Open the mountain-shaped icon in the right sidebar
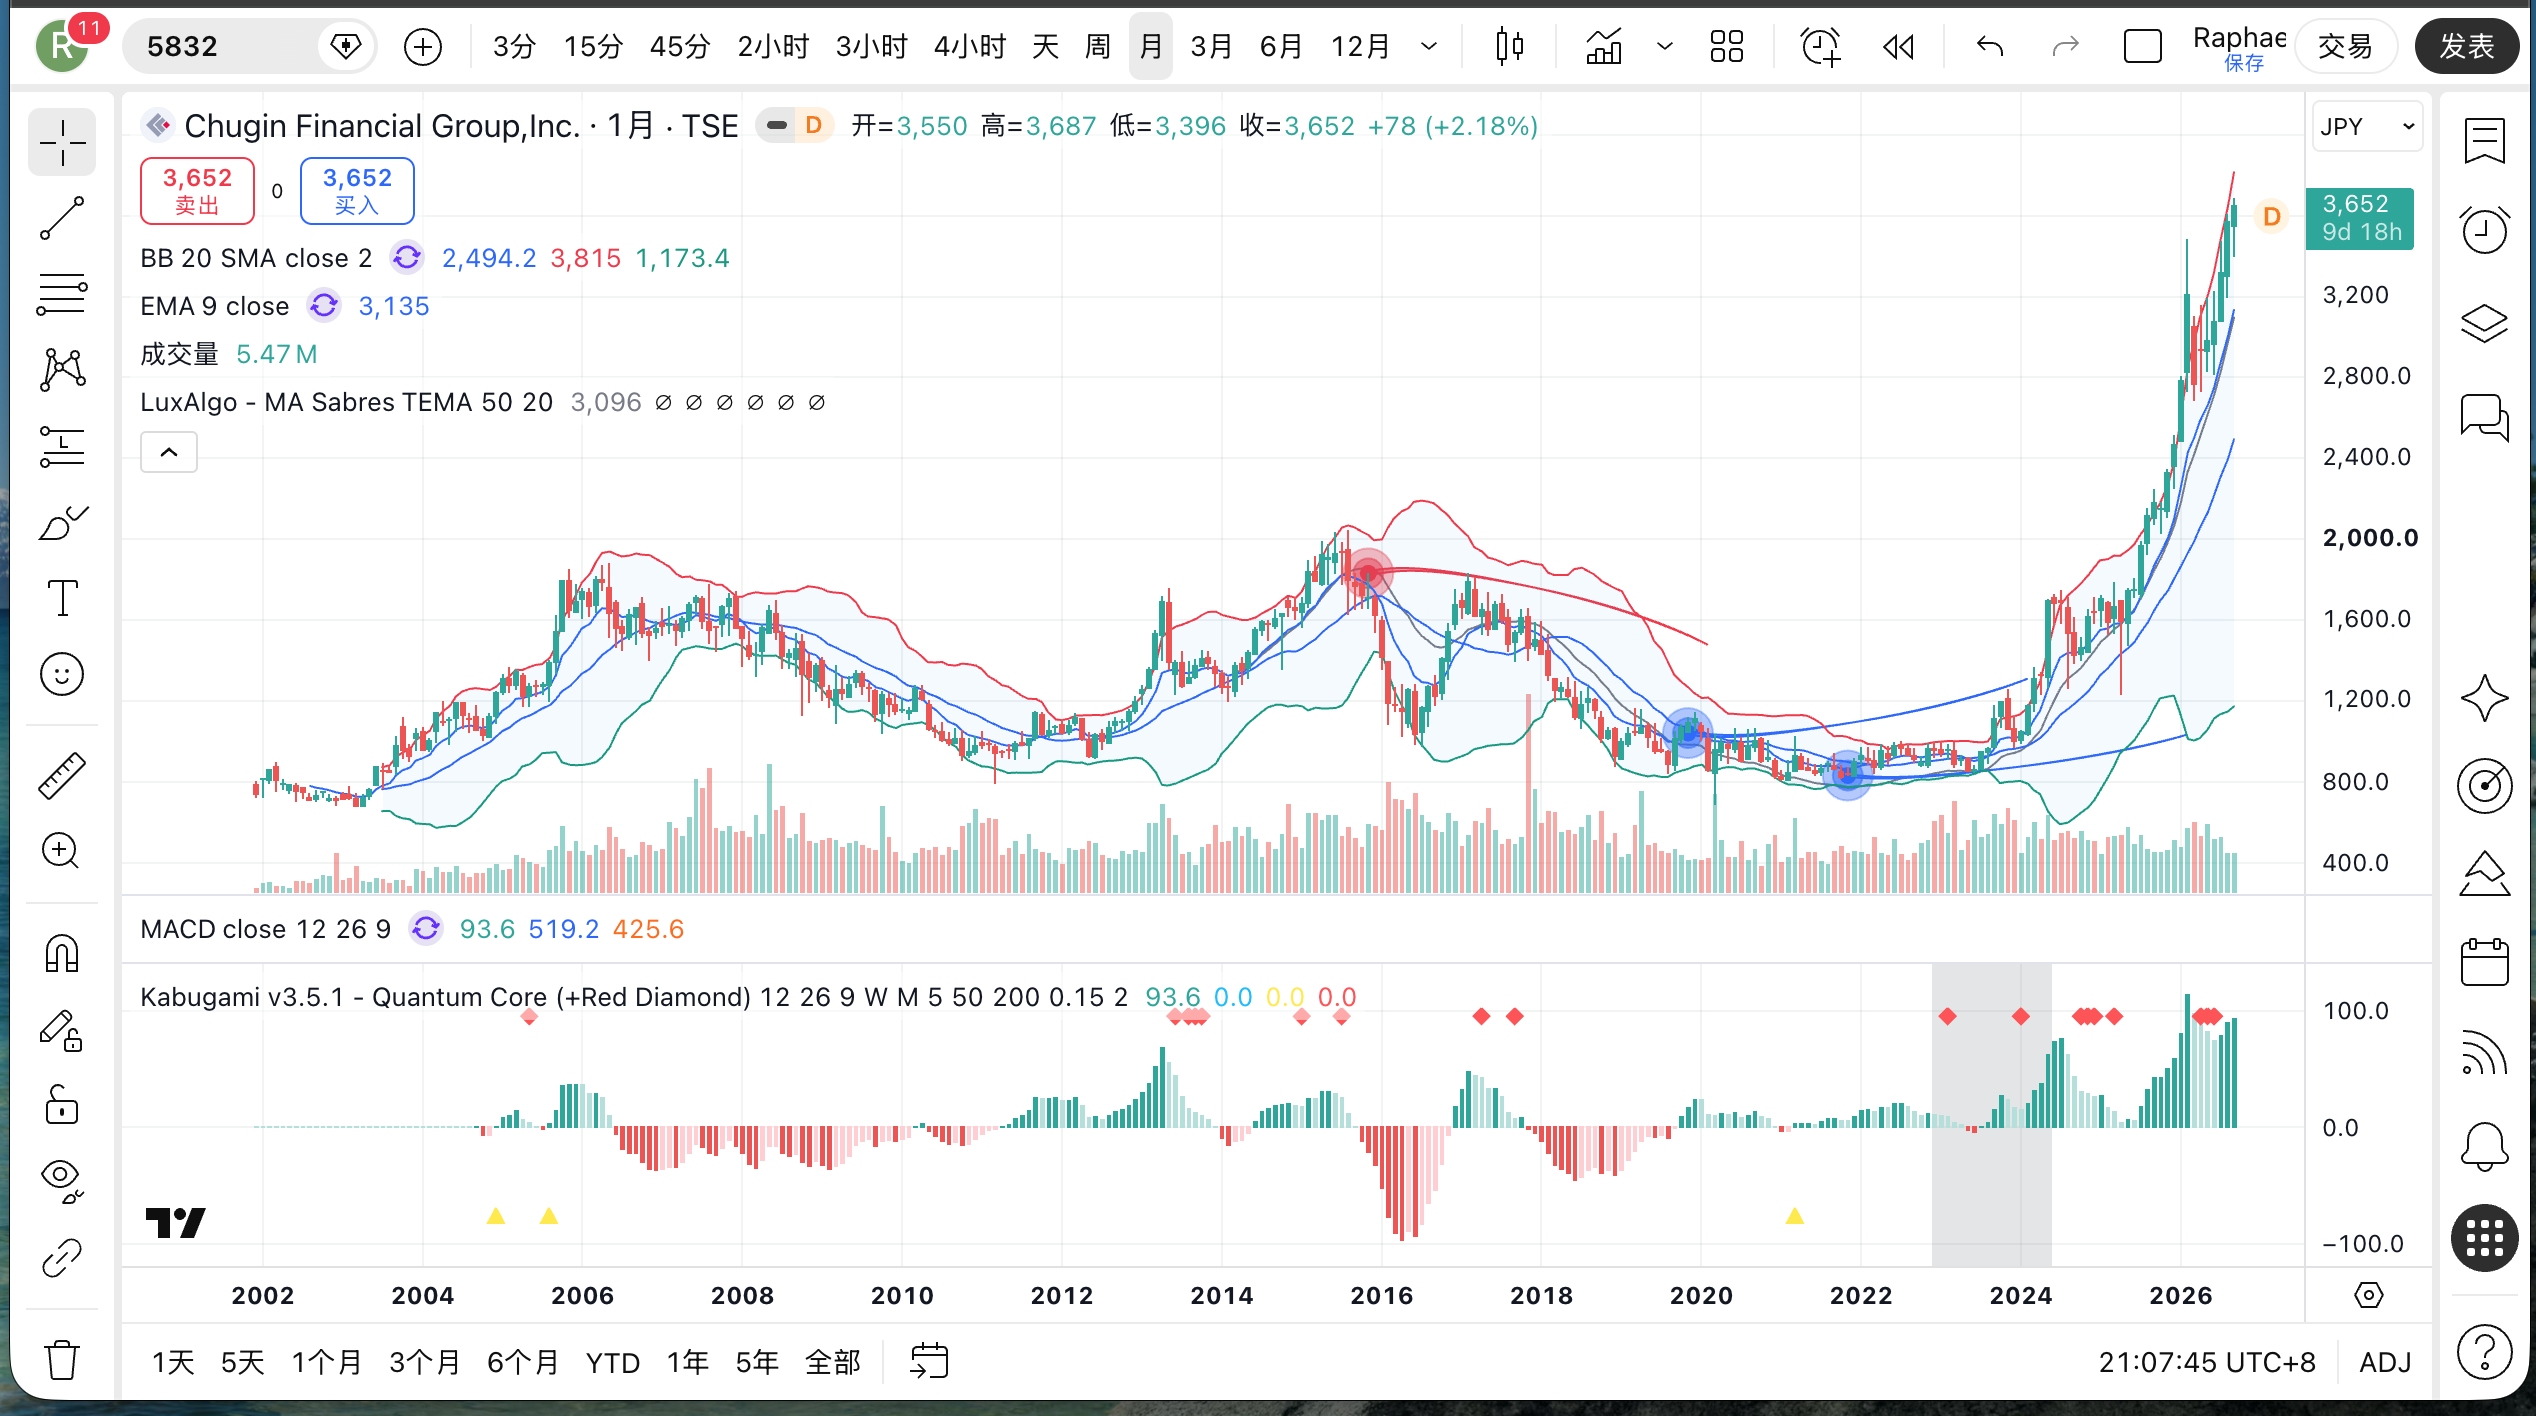Viewport: 2536px width, 1416px height. pos(2484,874)
